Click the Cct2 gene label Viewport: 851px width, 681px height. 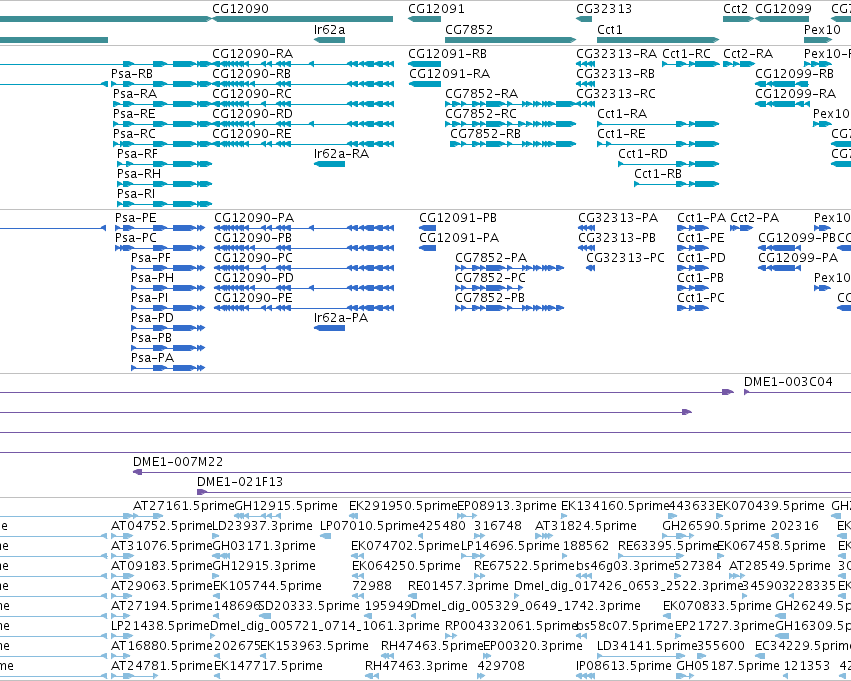pyautogui.click(x=735, y=9)
